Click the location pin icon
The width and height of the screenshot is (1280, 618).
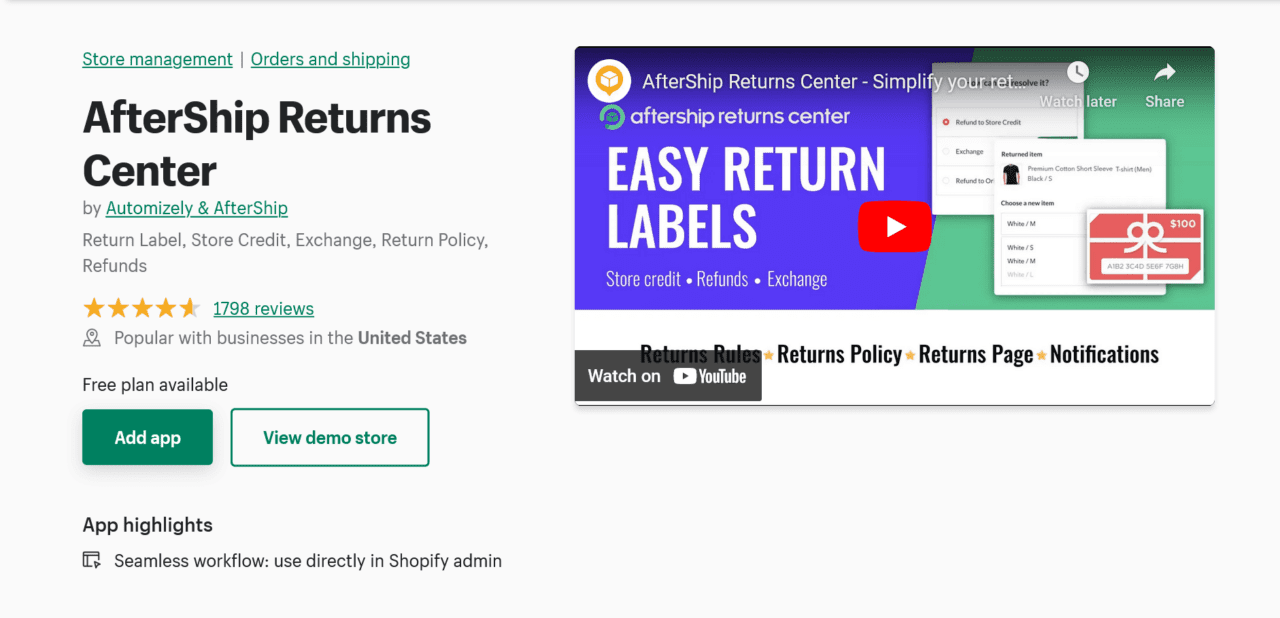92,338
